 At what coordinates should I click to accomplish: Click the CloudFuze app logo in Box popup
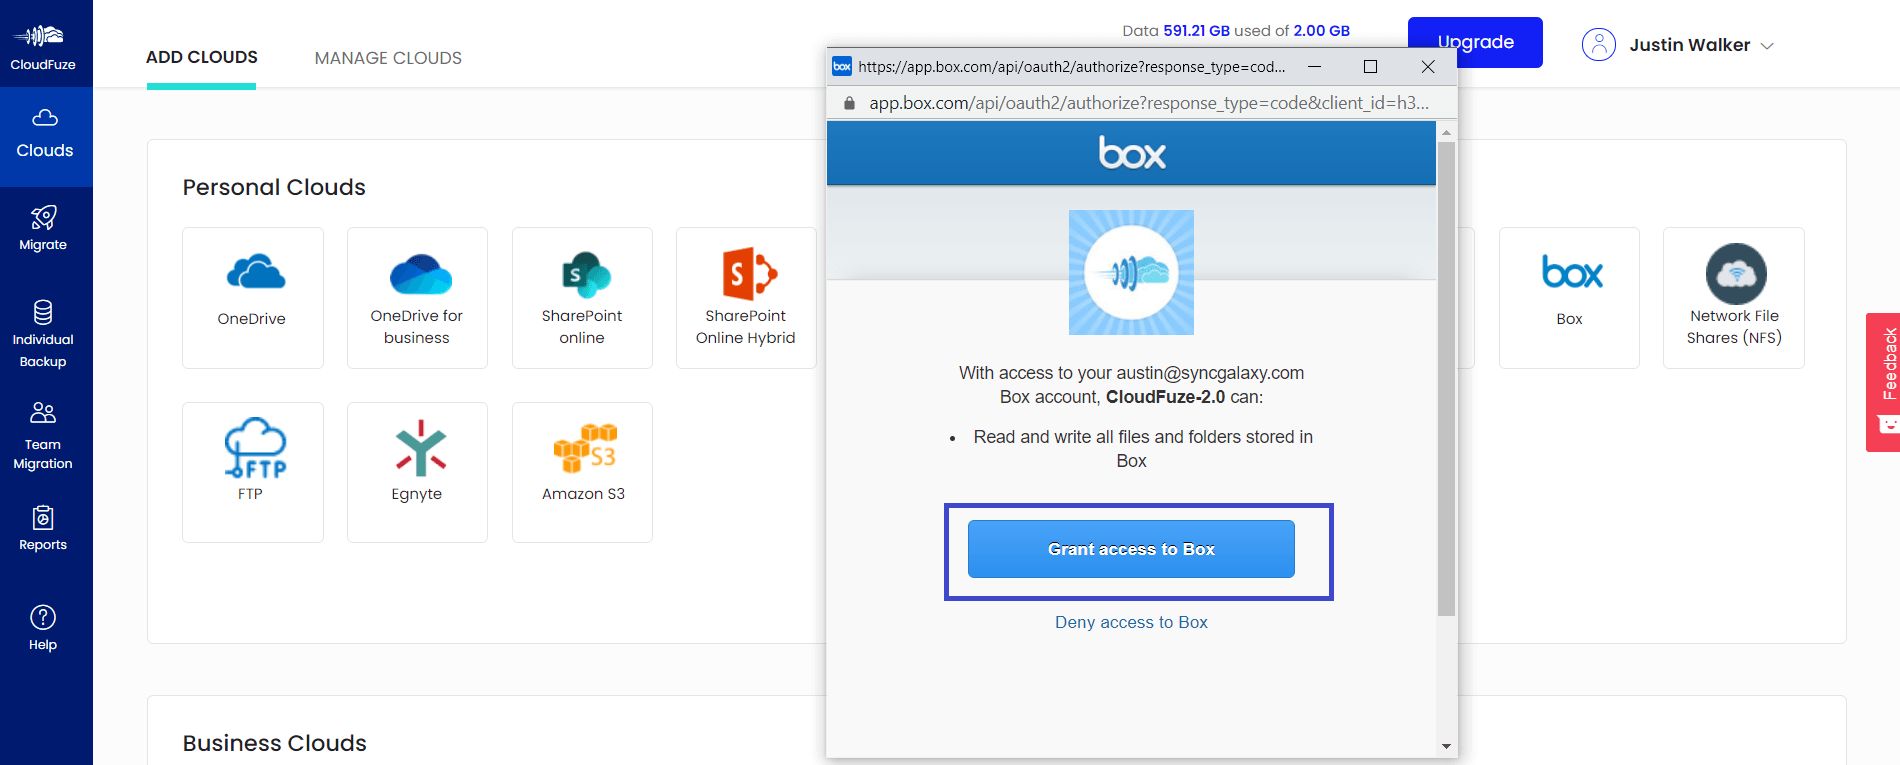point(1131,272)
